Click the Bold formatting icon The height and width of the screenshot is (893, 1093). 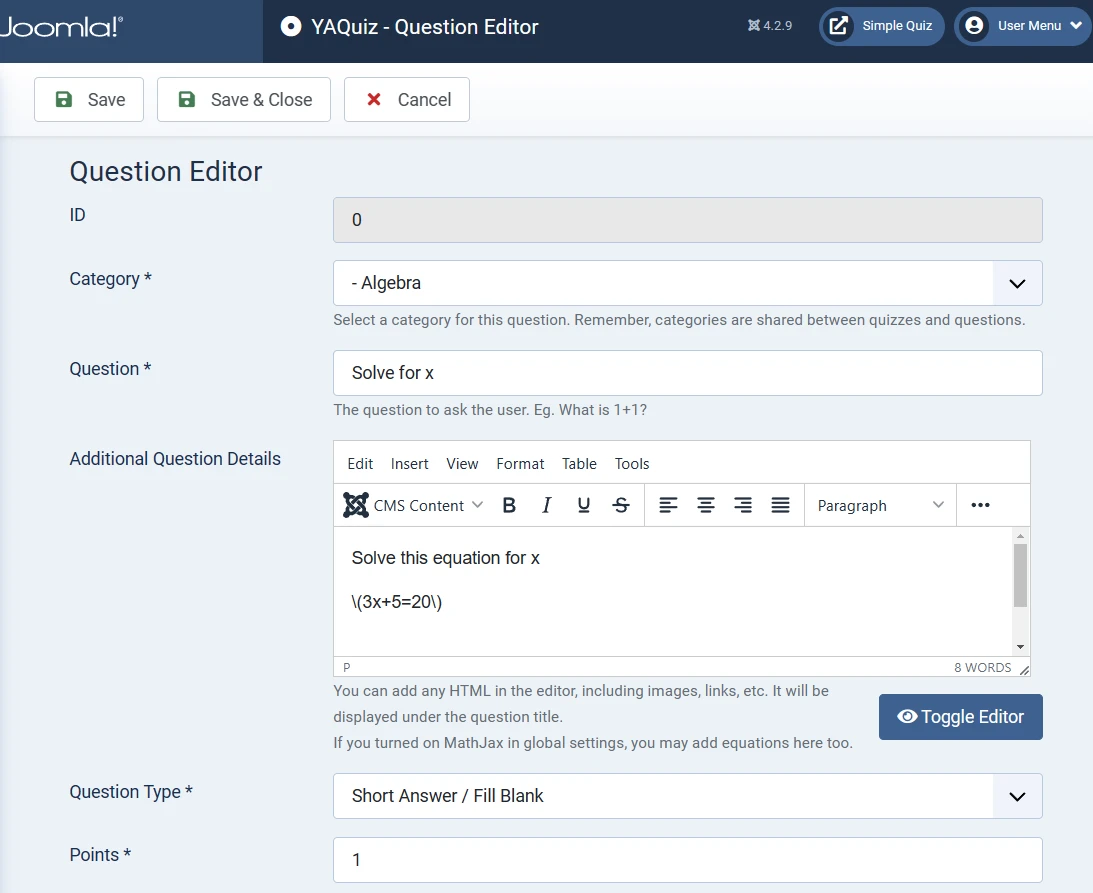click(x=509, y=506)
